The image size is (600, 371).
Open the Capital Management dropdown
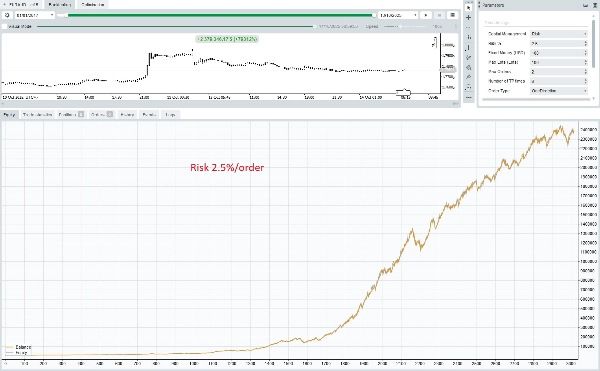click(x=559, y=34)
